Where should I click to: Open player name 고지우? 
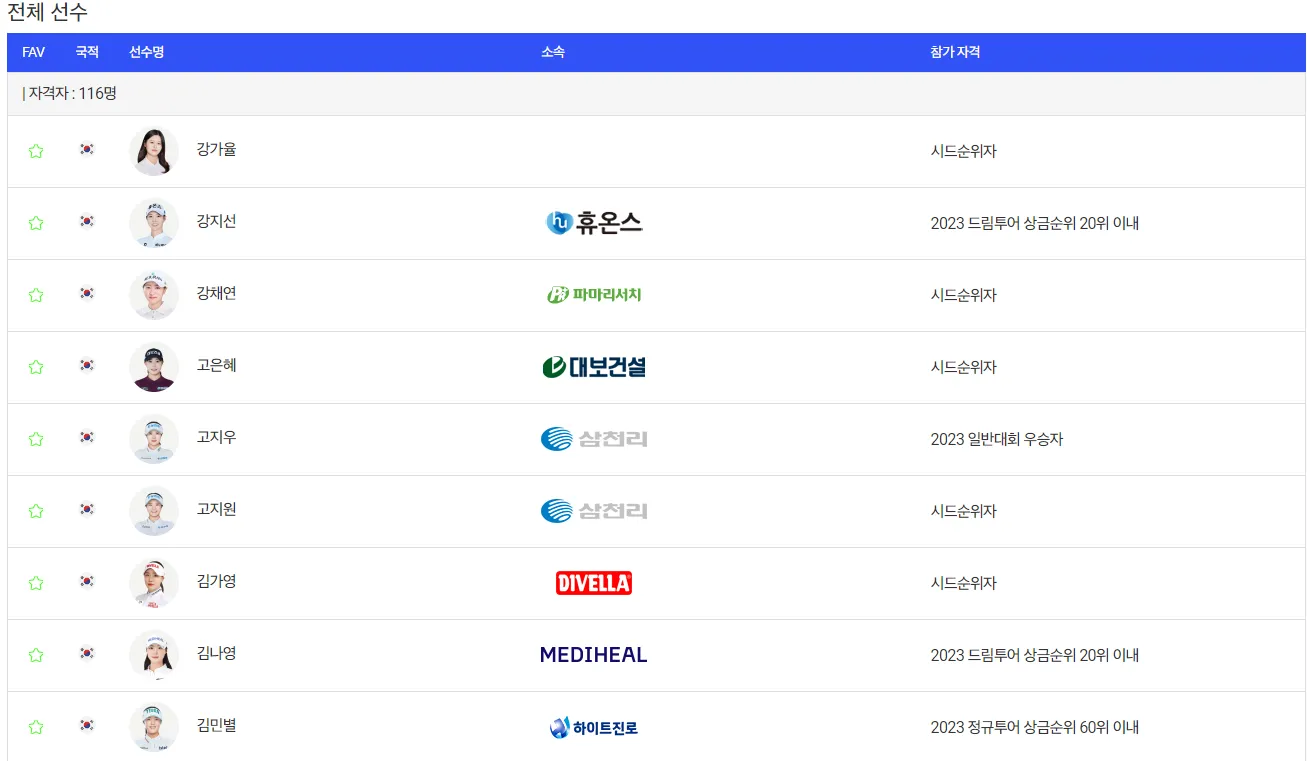click(x=217, y=438)
